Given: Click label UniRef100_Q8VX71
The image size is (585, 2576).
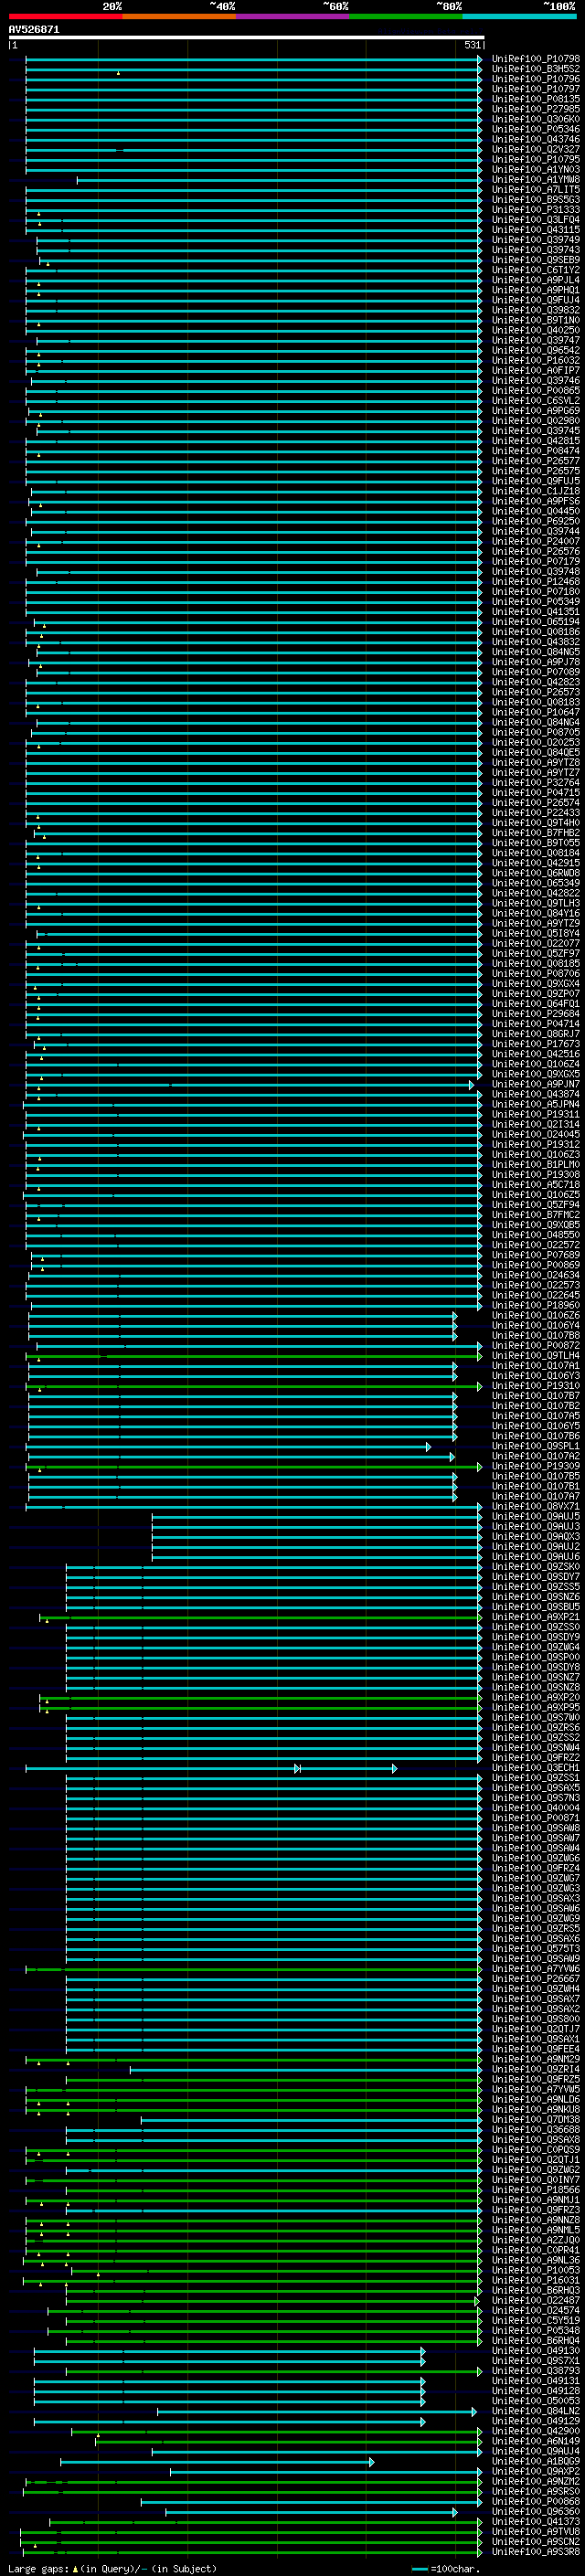Looking at the screenshot, I should click(x=536, y=1506).
